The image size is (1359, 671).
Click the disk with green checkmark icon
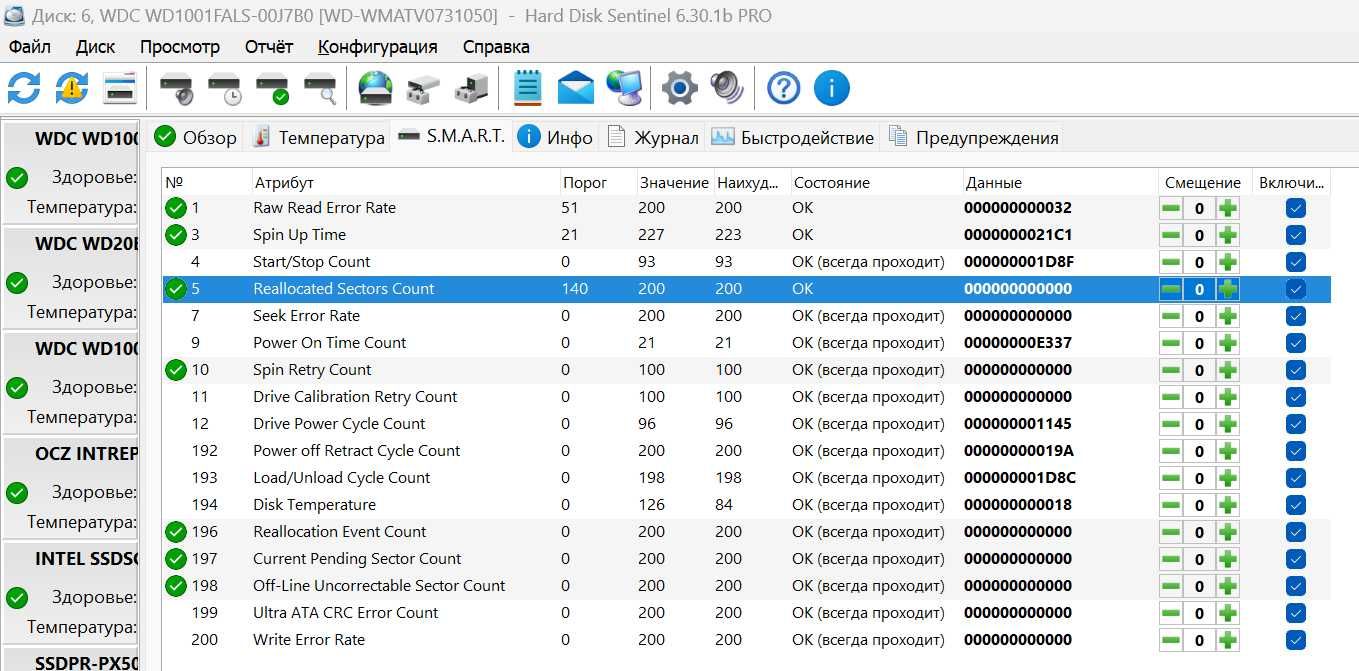[273, 89]
